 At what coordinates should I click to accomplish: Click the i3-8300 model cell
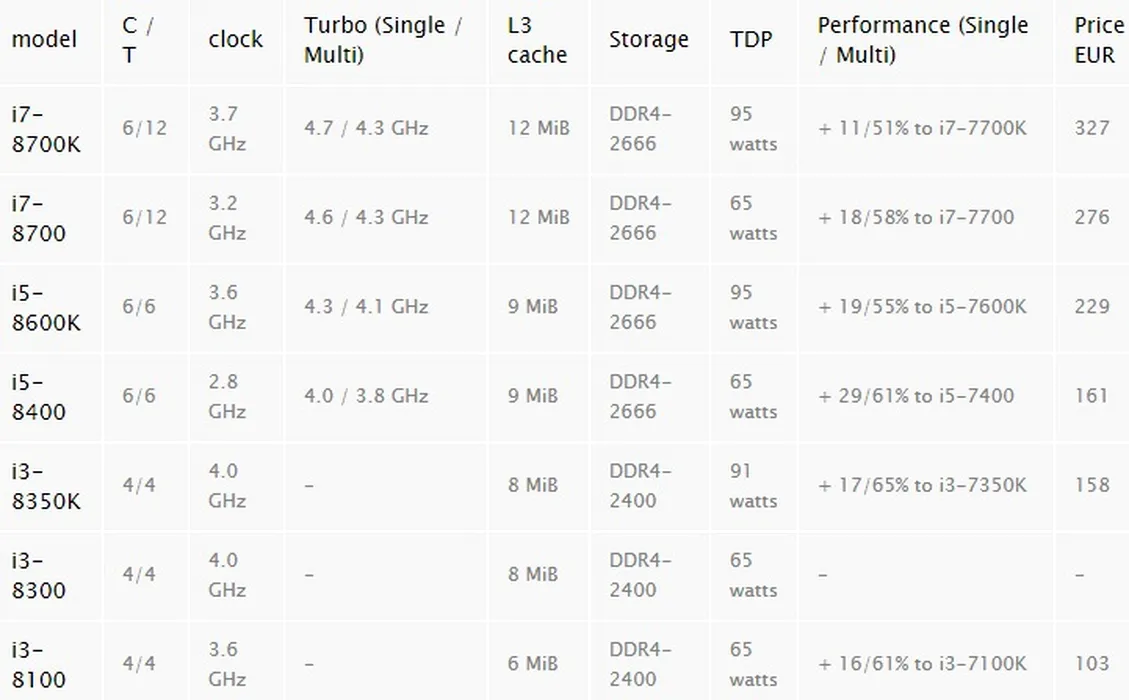coord(39,574)
